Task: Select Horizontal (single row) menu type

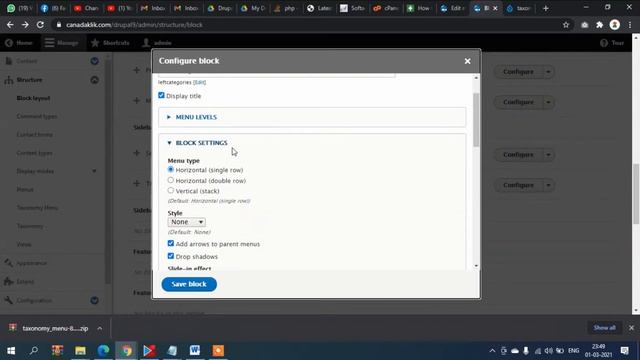Action: point(171,169)
